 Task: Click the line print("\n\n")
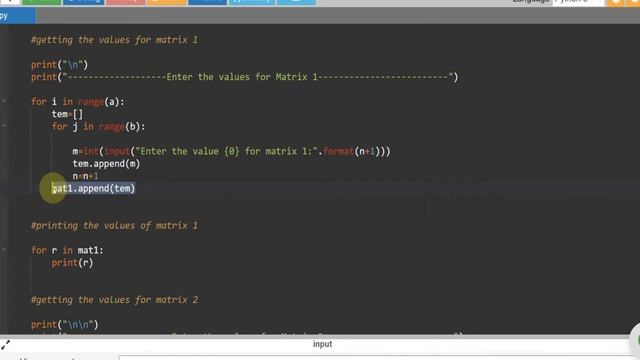[65, 325]
